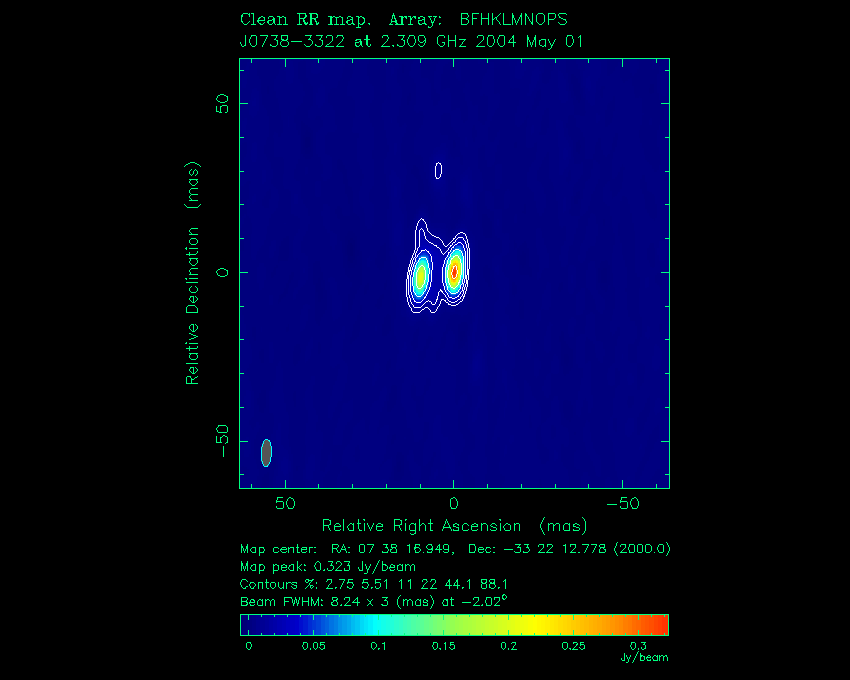Click the 'Relative Declination (mas)' axis label

tap(192, 273)
